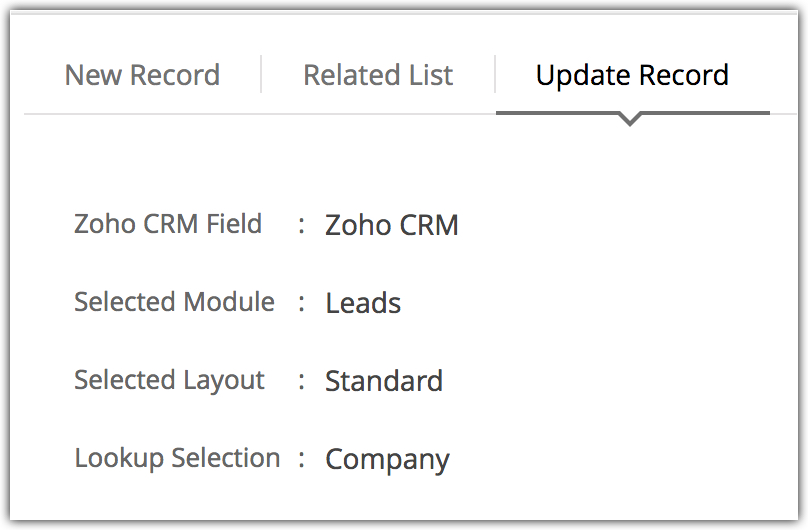Click the colon after Zoho CRM Field

[301, 225]
